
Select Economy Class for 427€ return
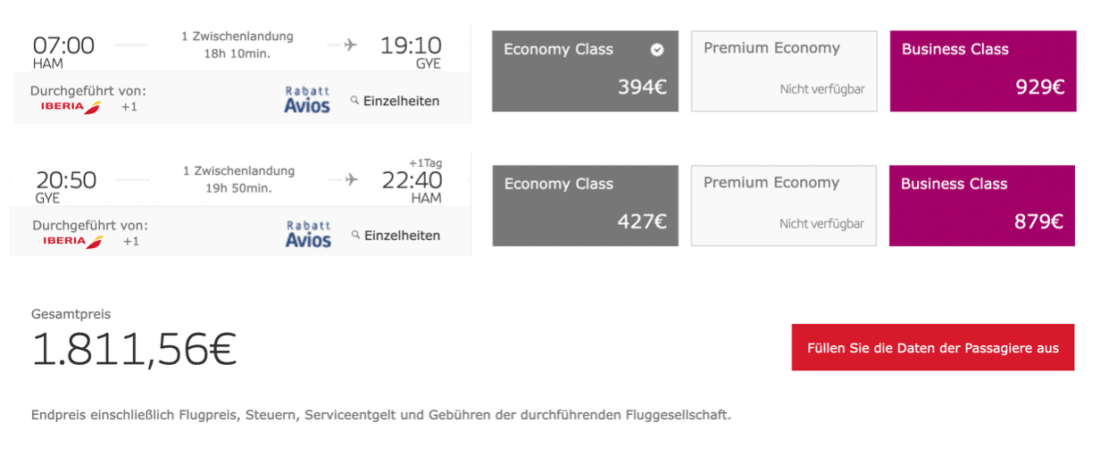(585, 205)
